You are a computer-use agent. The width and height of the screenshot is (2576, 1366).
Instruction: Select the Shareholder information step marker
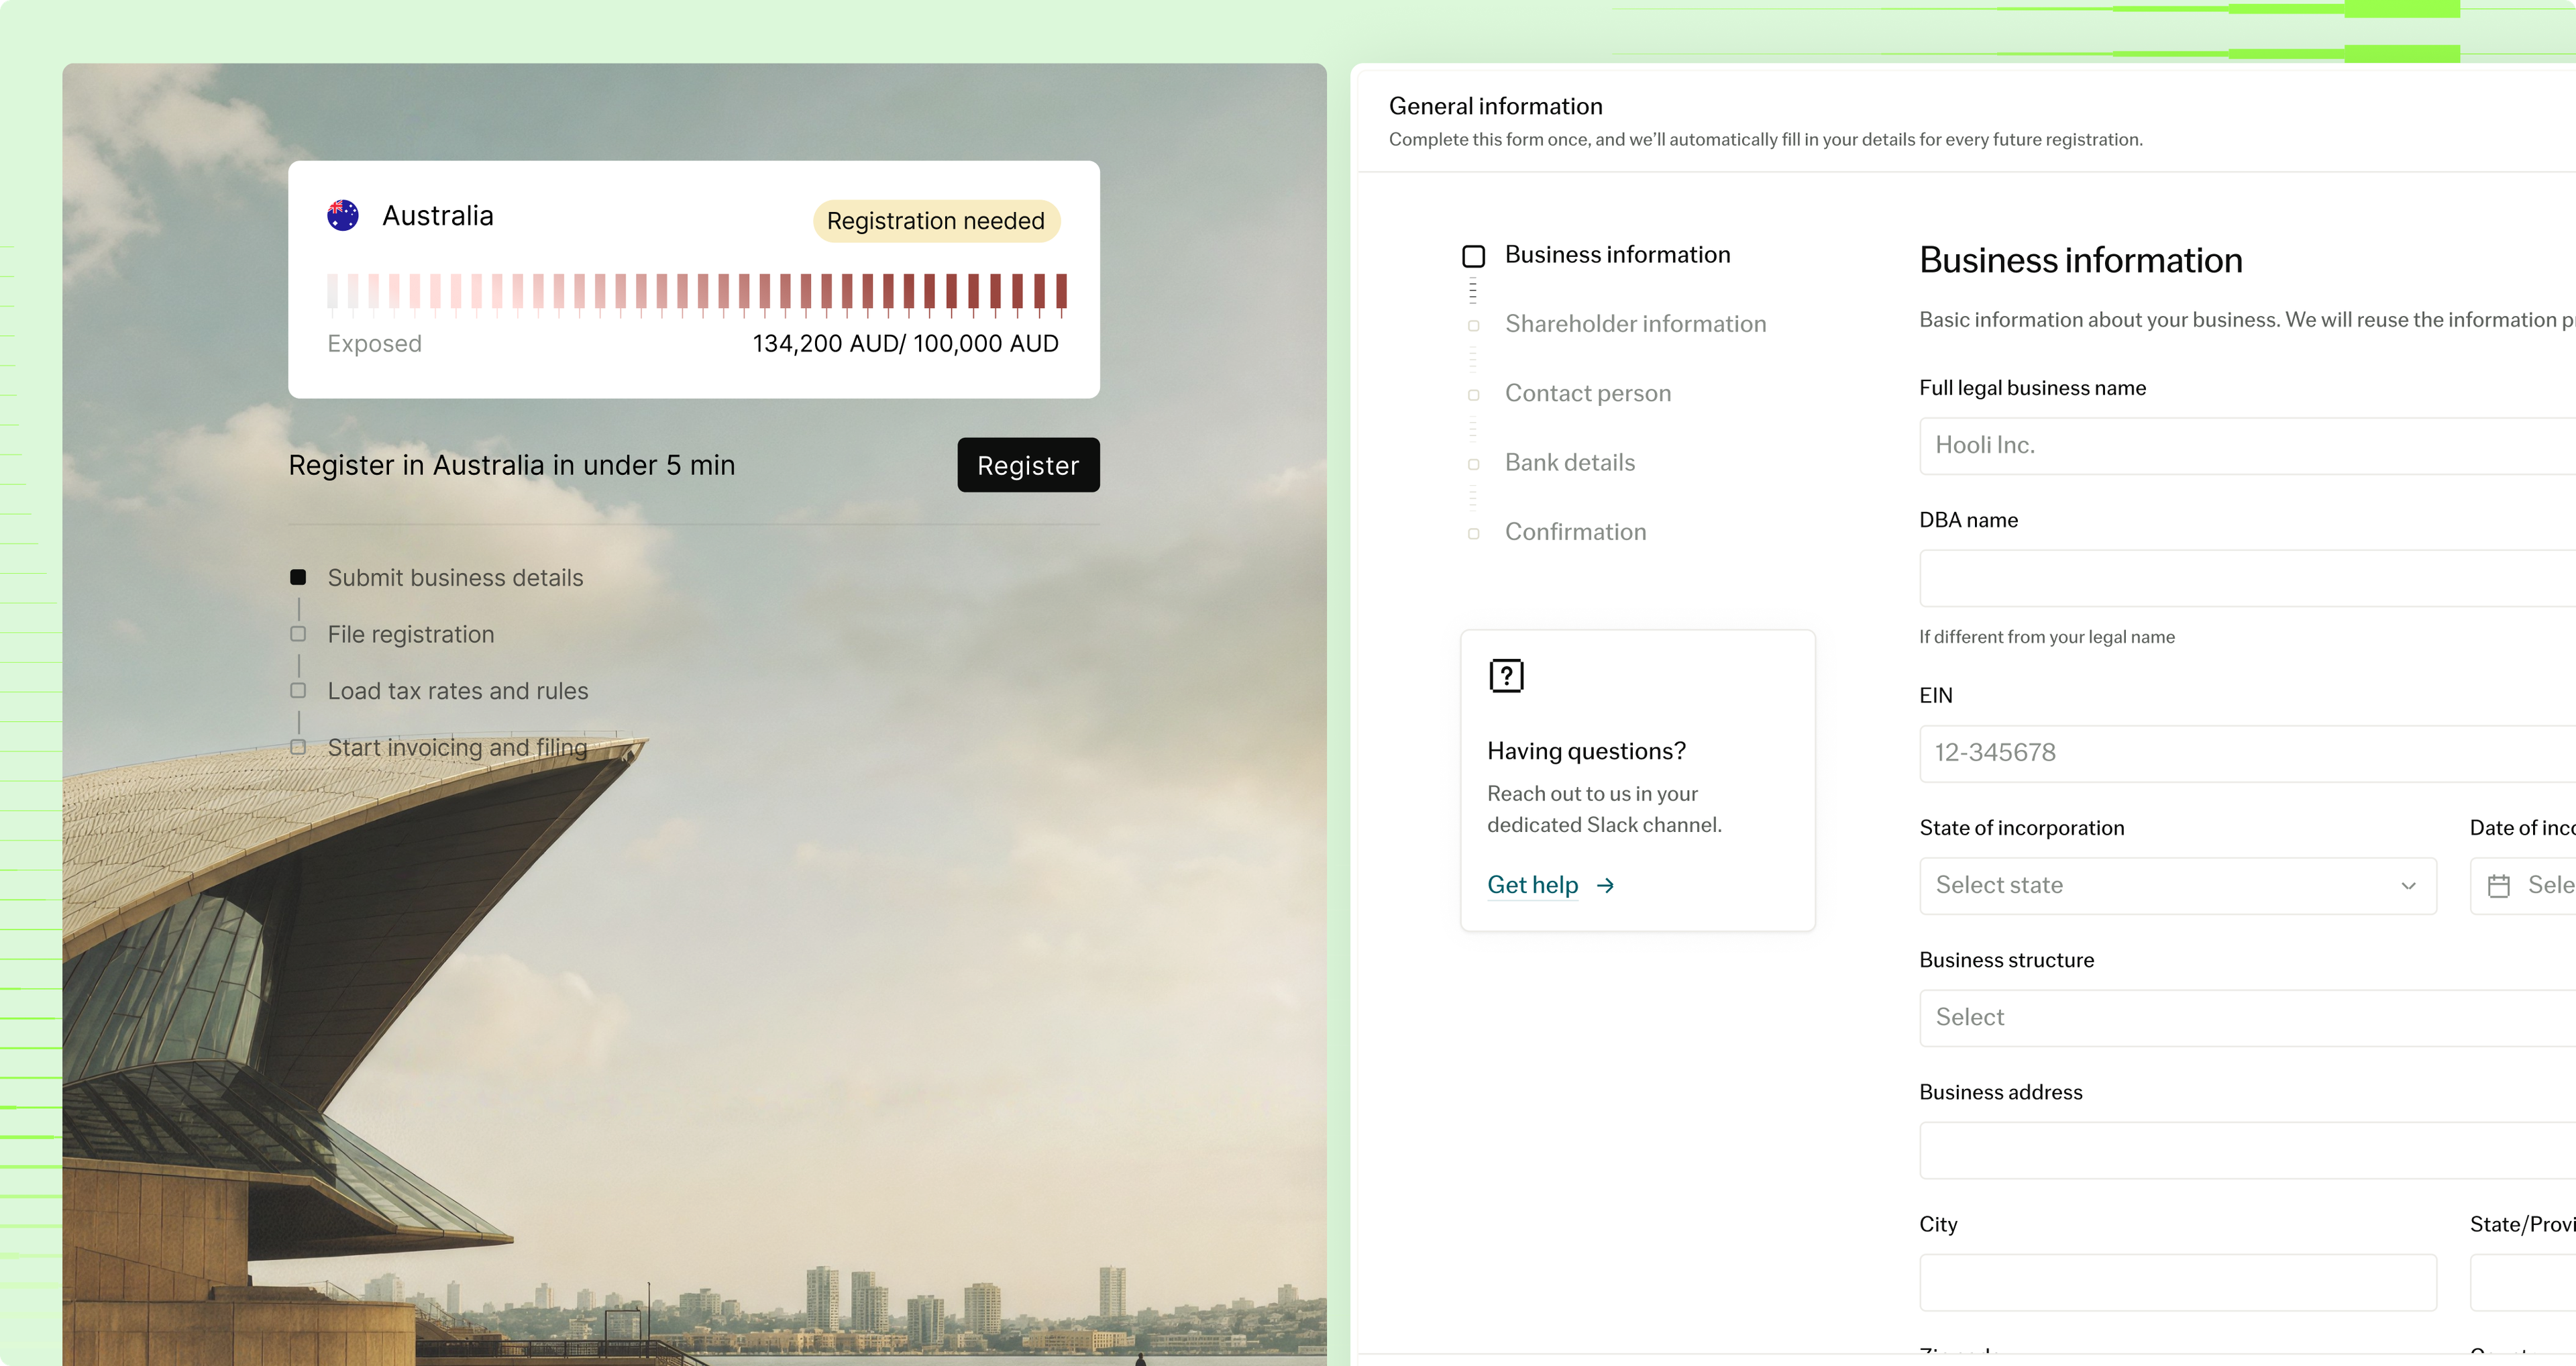[x=1473, y=326]
